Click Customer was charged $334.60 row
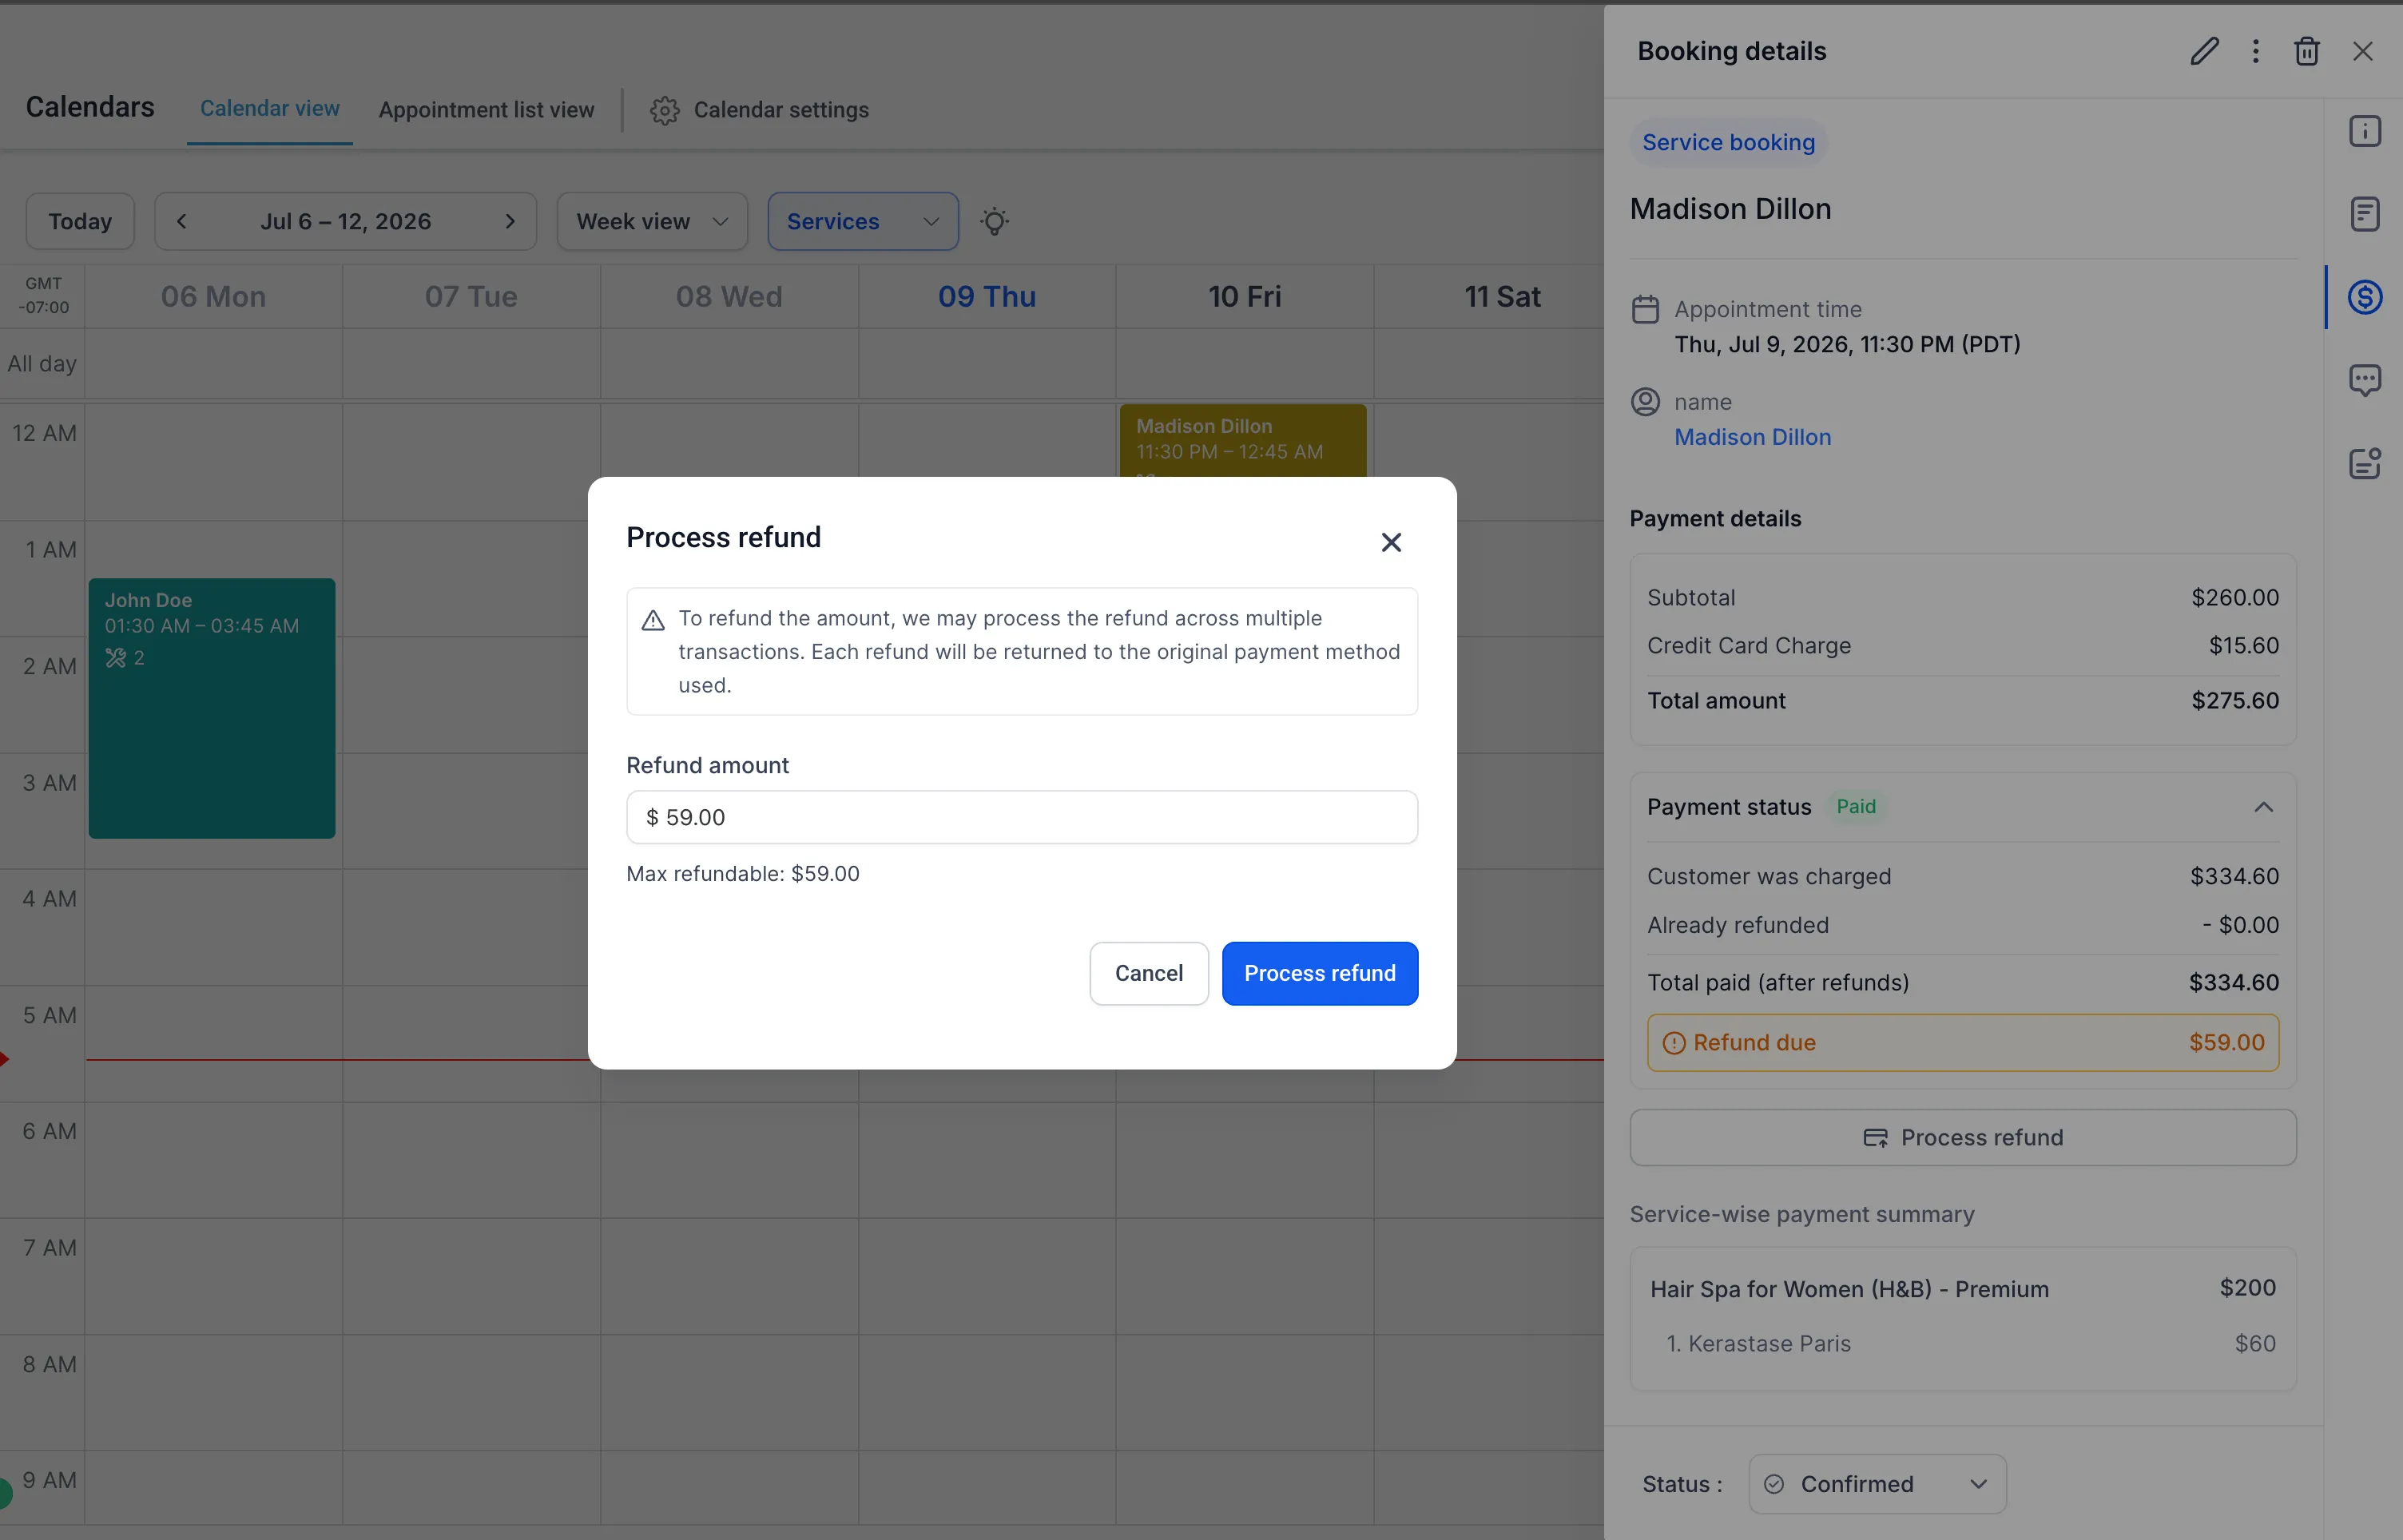Screen dimensions: 2403x1540 tap(1962, 876)
